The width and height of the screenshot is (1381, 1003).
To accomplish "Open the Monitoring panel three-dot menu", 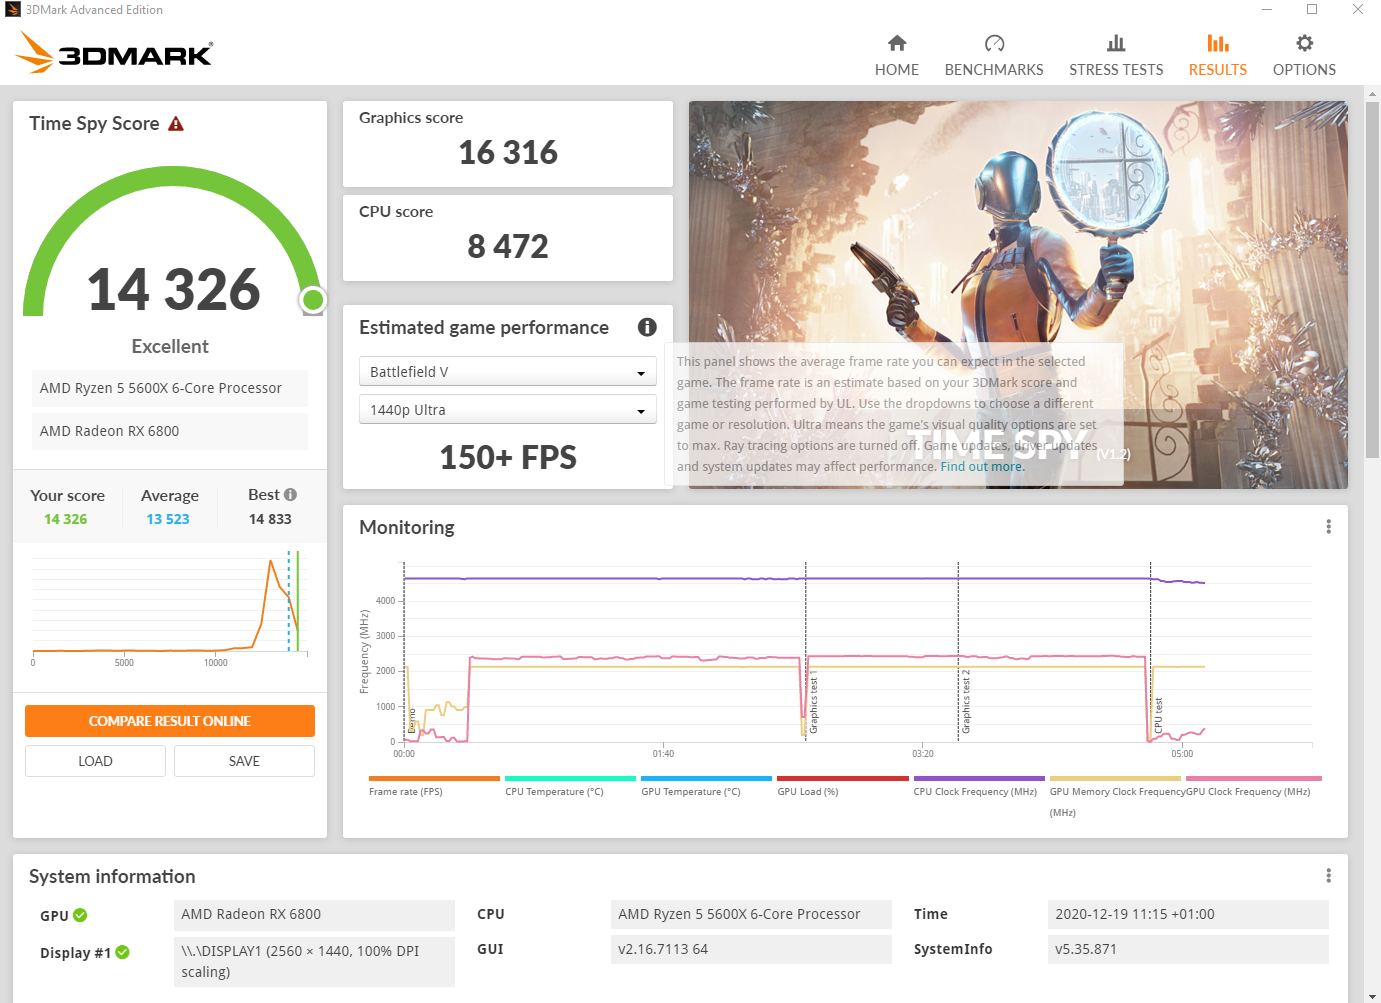I will (1328, 527).
